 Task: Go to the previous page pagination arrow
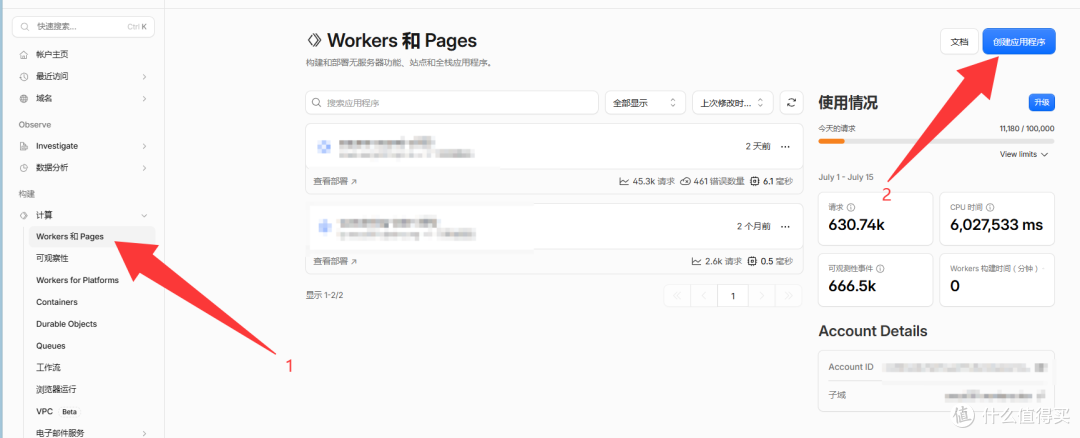(x=704, y=295)
